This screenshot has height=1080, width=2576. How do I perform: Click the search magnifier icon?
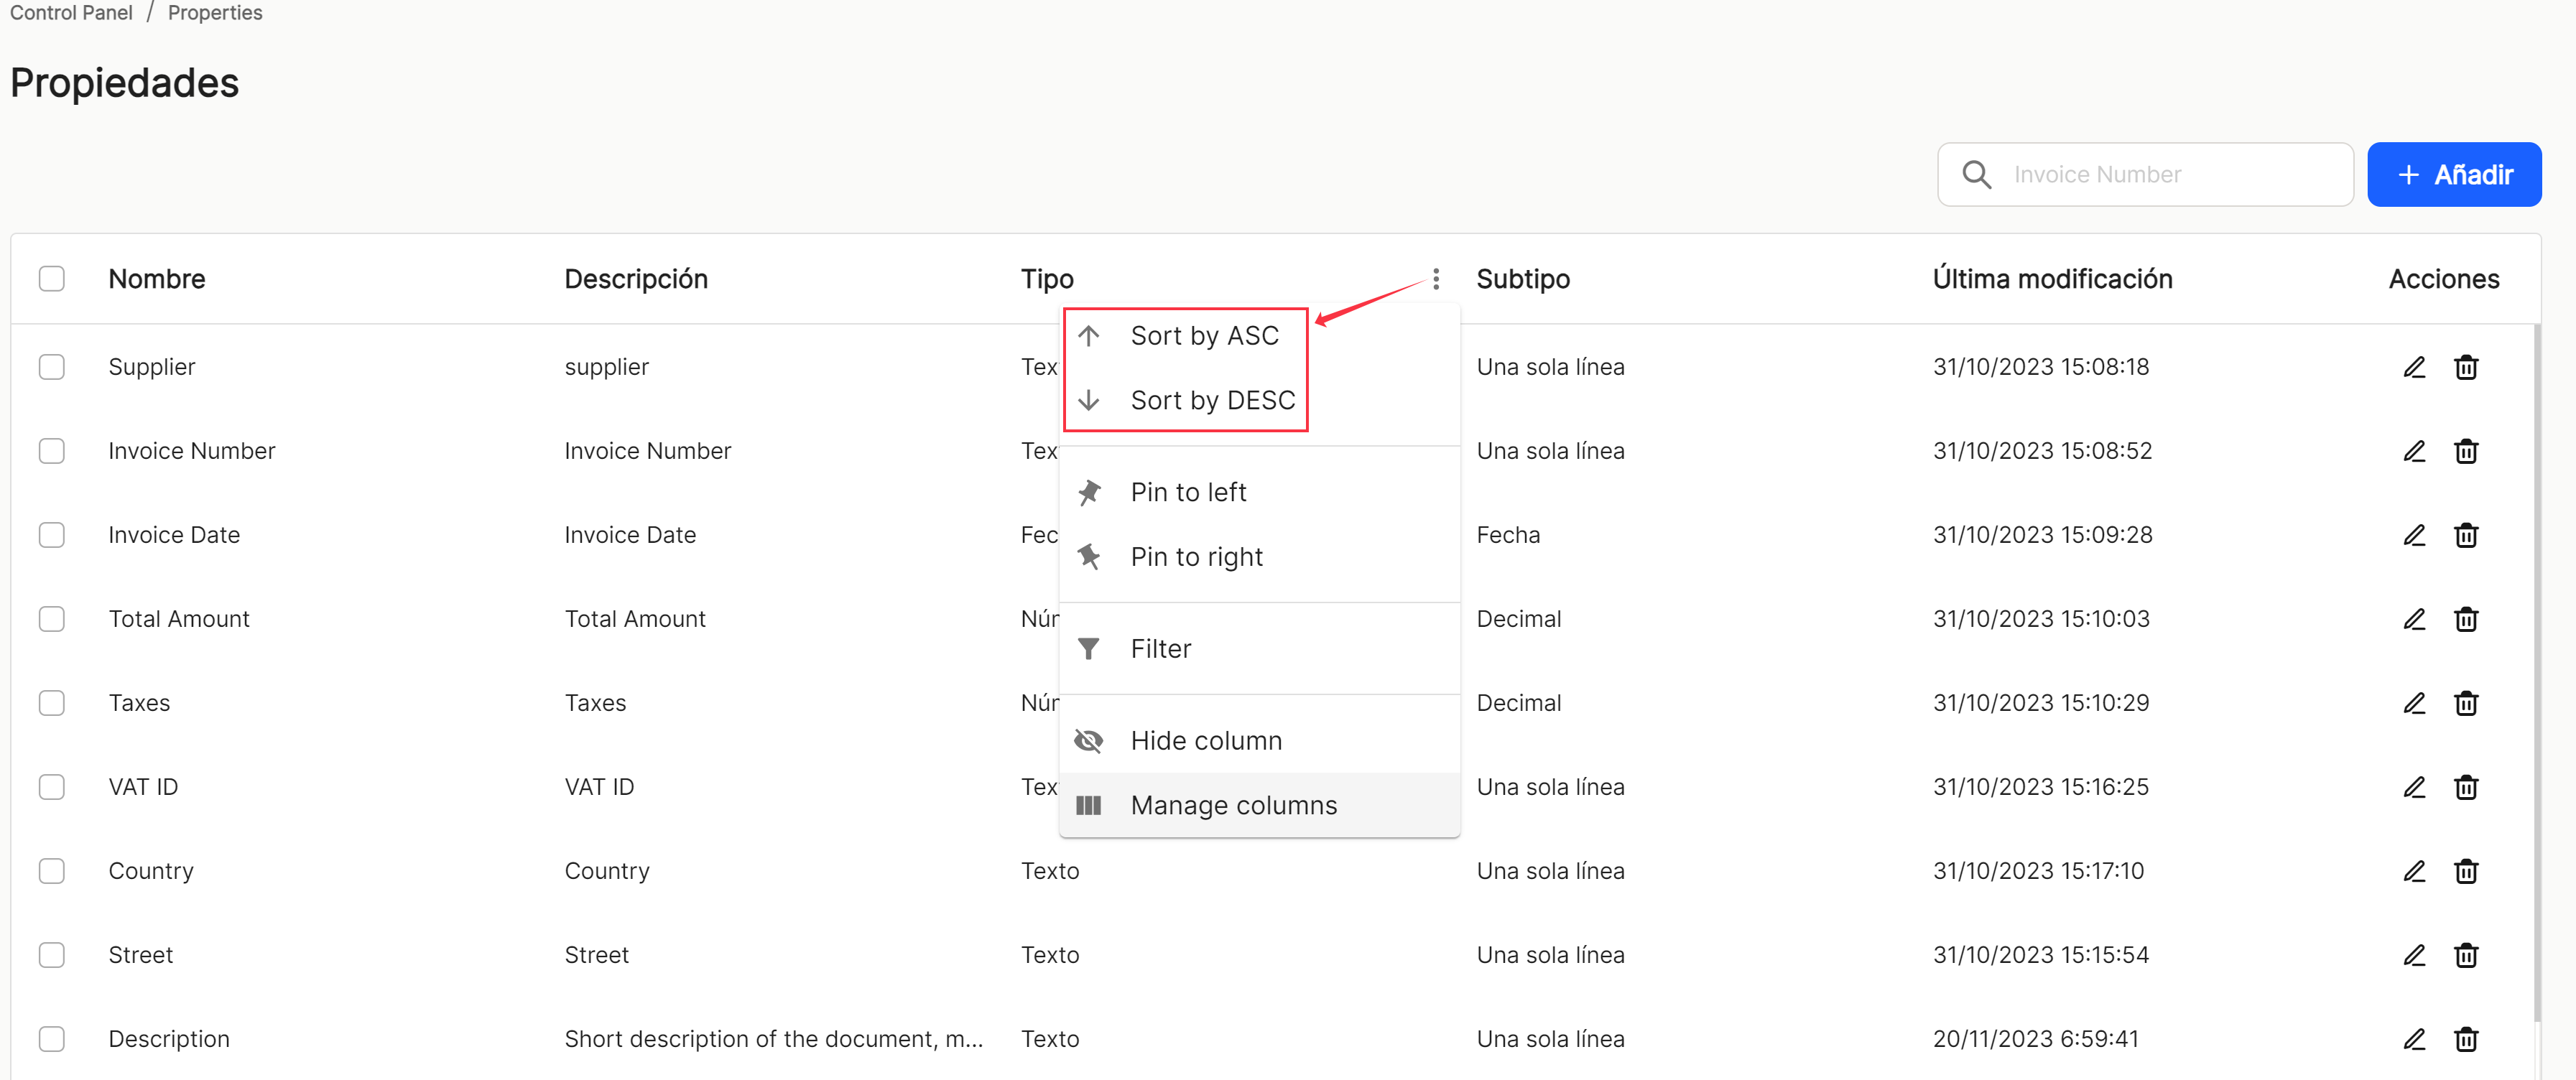(1976, 174)
